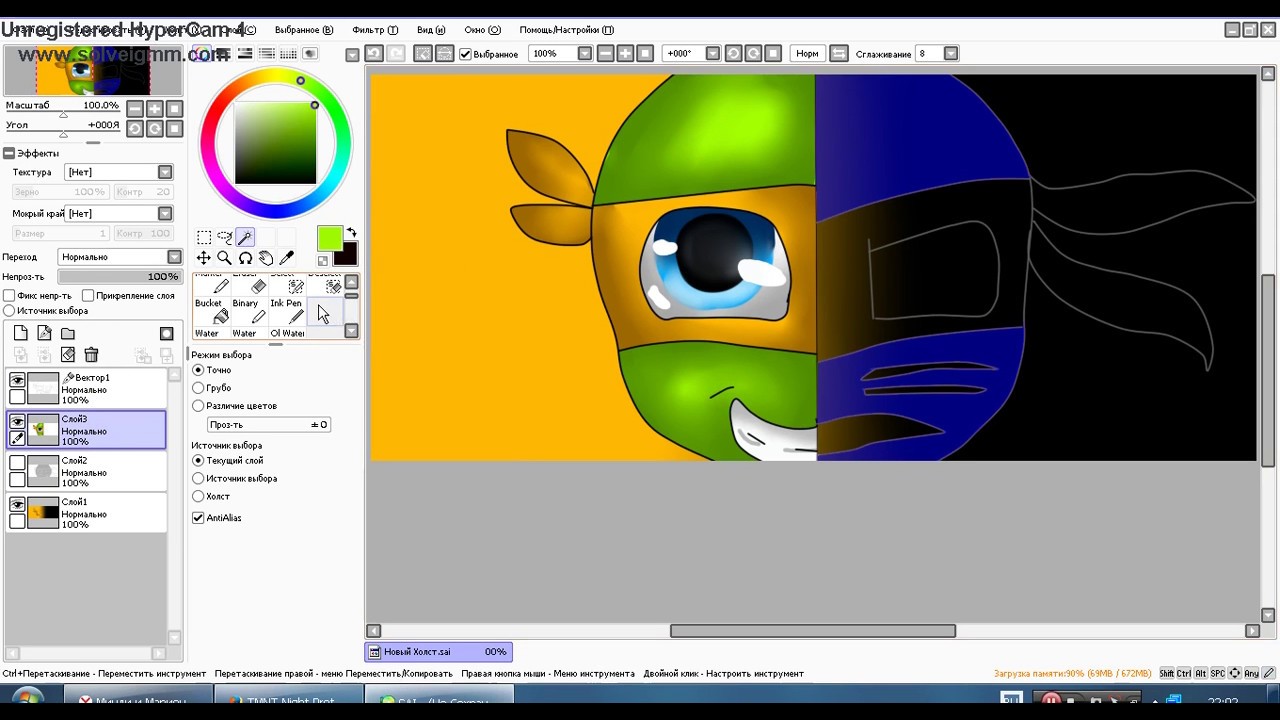
Task: Enable Фикс непр-ть checkbox
Action: click(9, 295)
